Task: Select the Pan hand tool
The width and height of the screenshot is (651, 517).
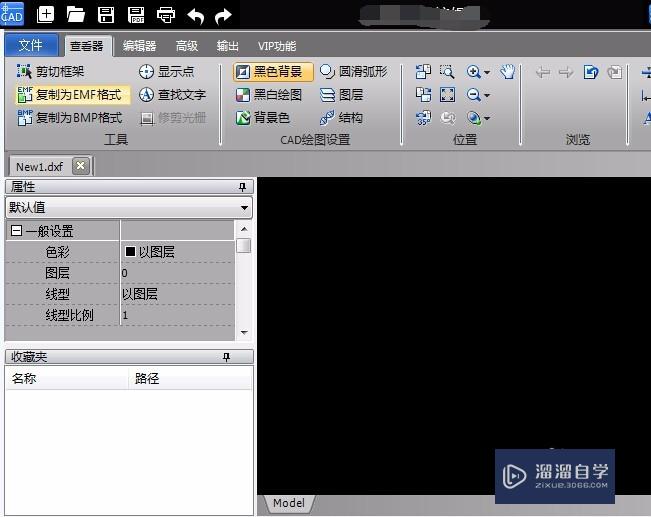Action: [x=507, y=71]
